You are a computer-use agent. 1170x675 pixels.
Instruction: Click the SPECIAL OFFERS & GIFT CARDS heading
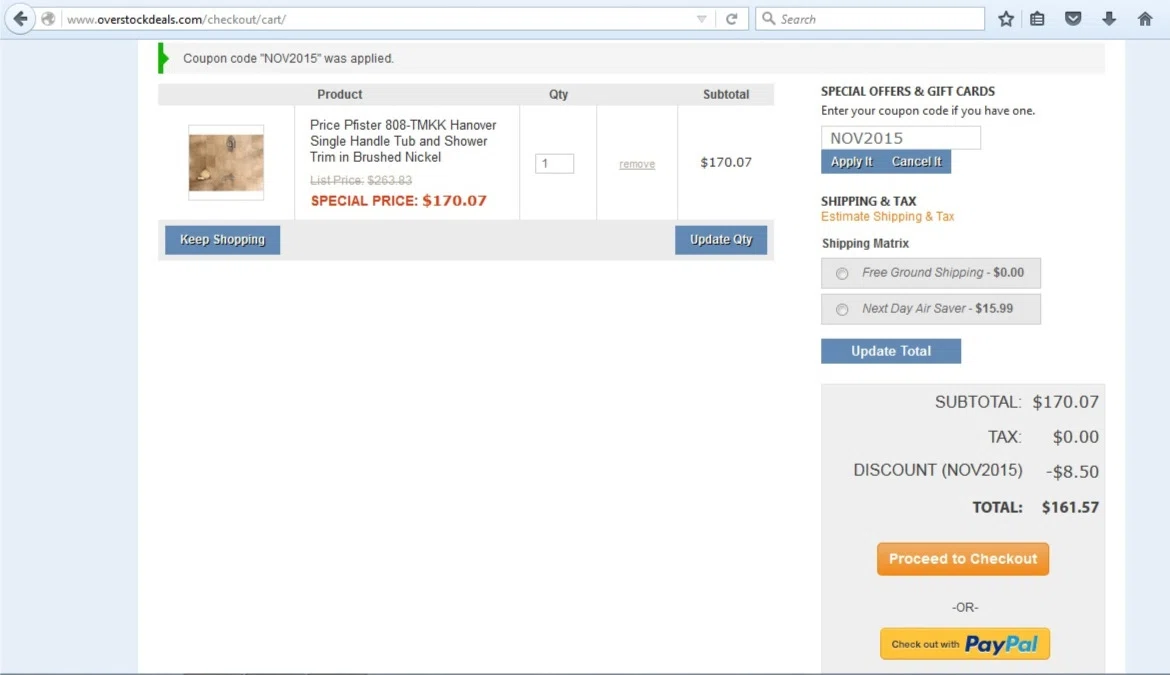908,91
